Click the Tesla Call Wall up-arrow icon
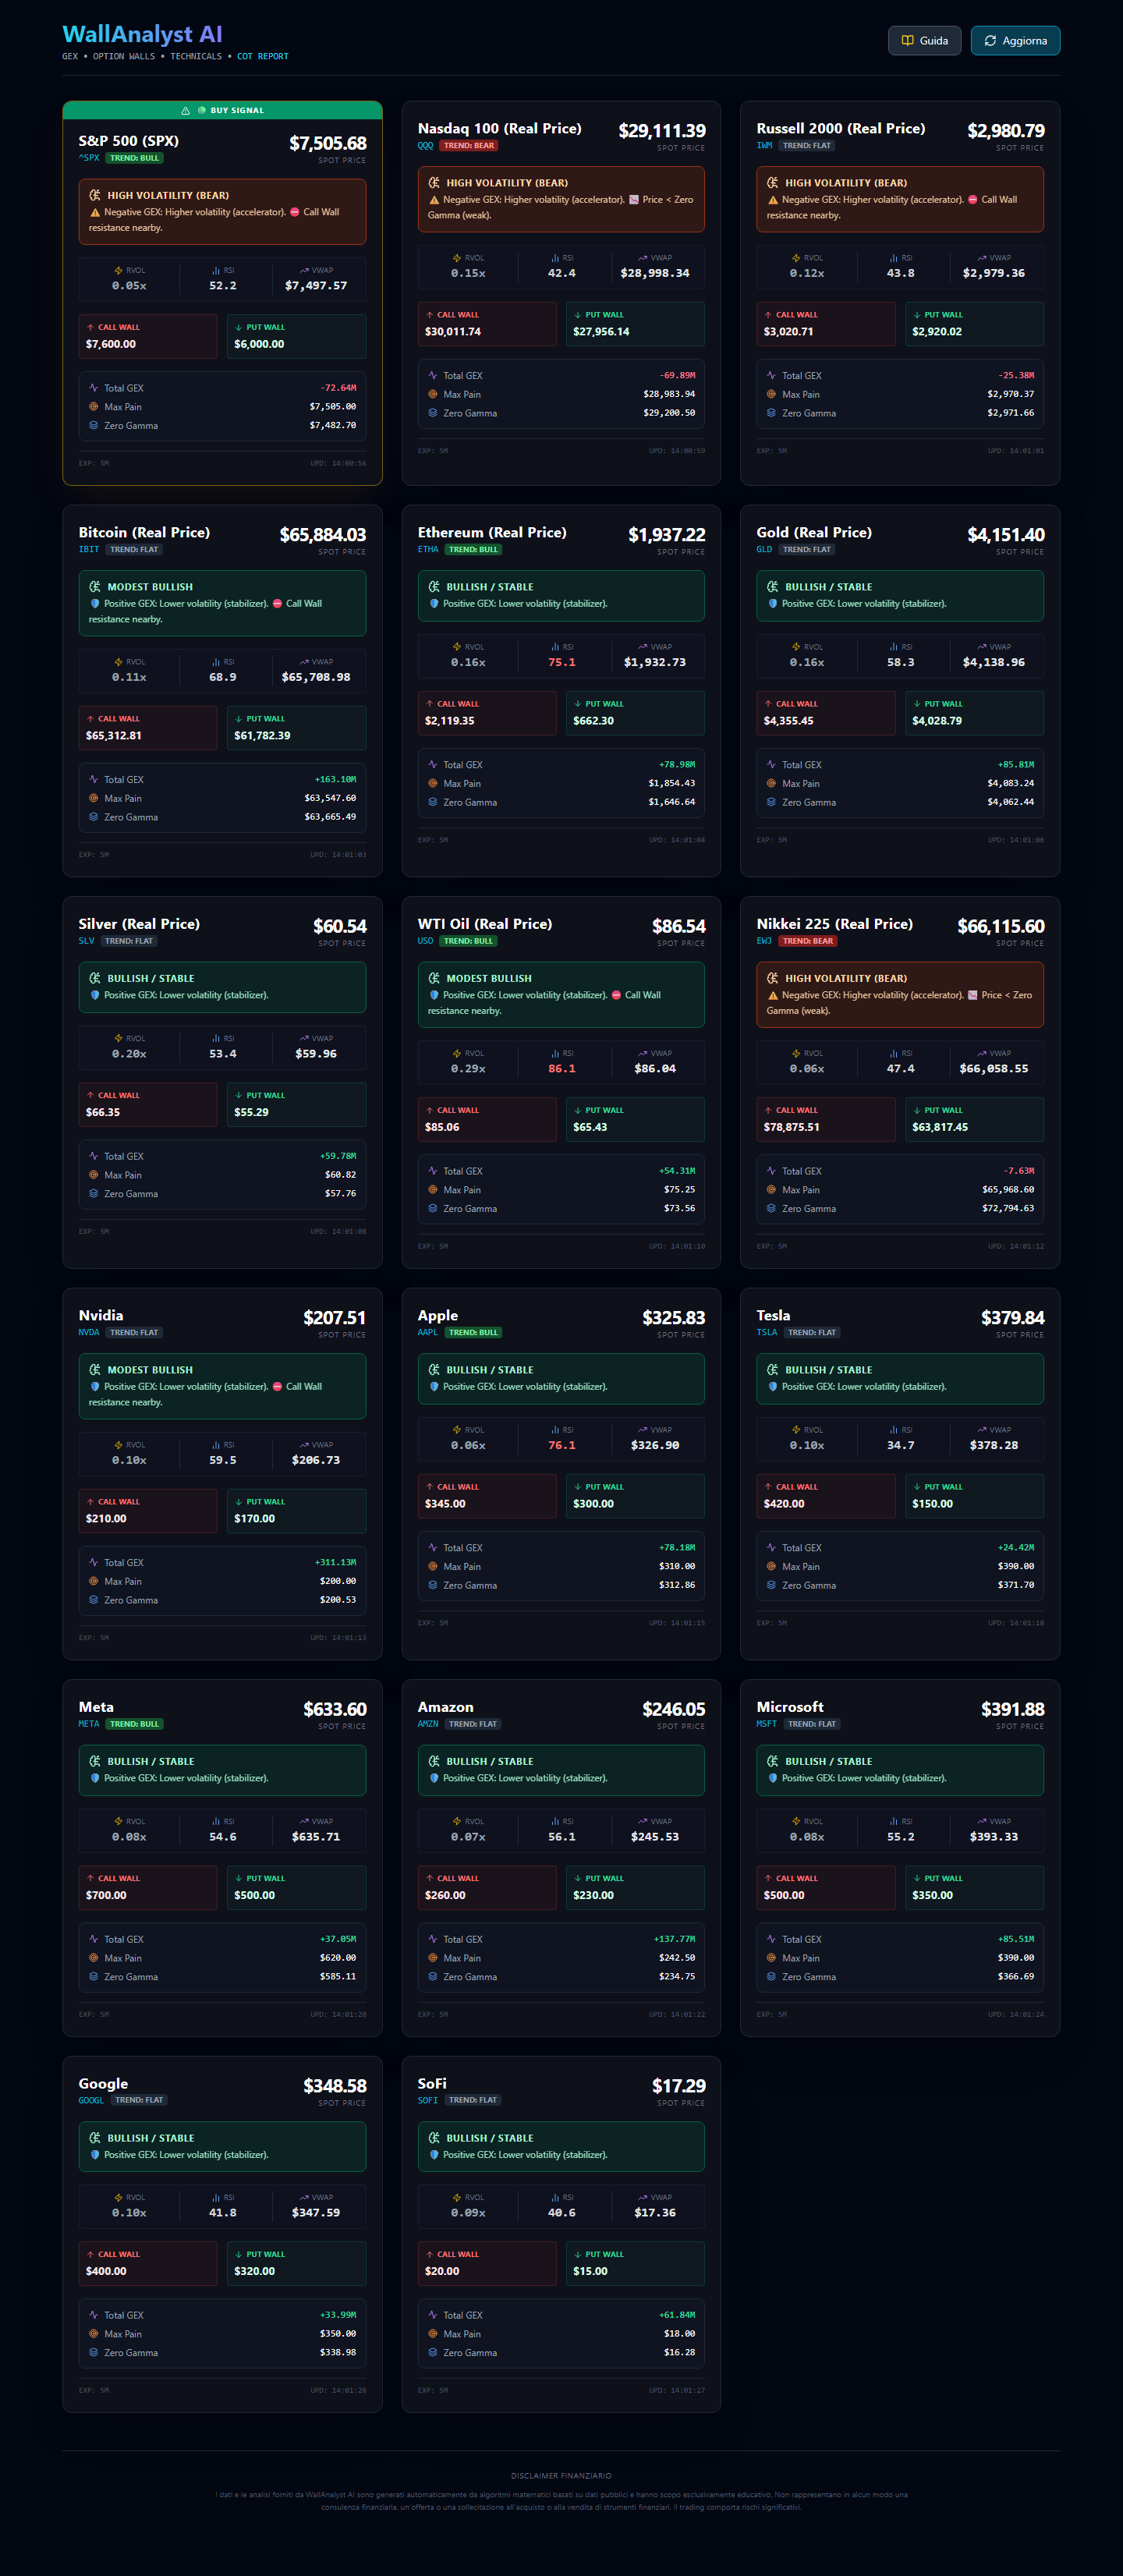The width and height of the screenshot is (1123, 2576). (768, 1487)
